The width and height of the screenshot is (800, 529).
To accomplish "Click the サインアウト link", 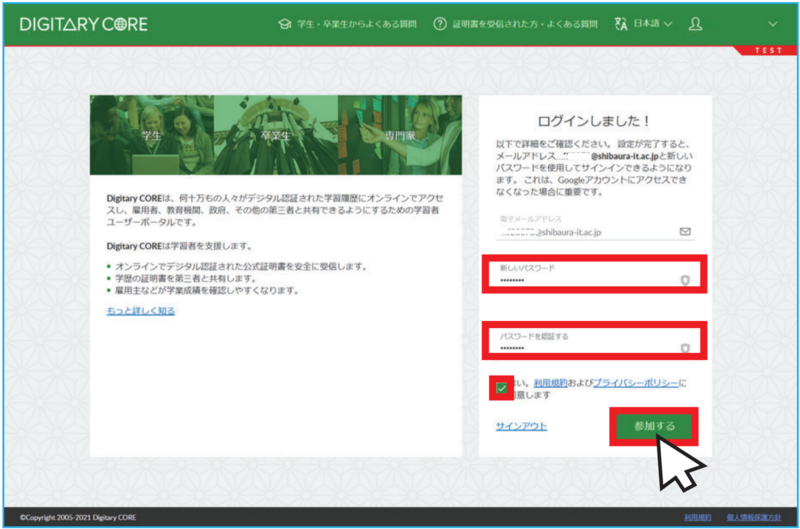I will pos(521,426).
